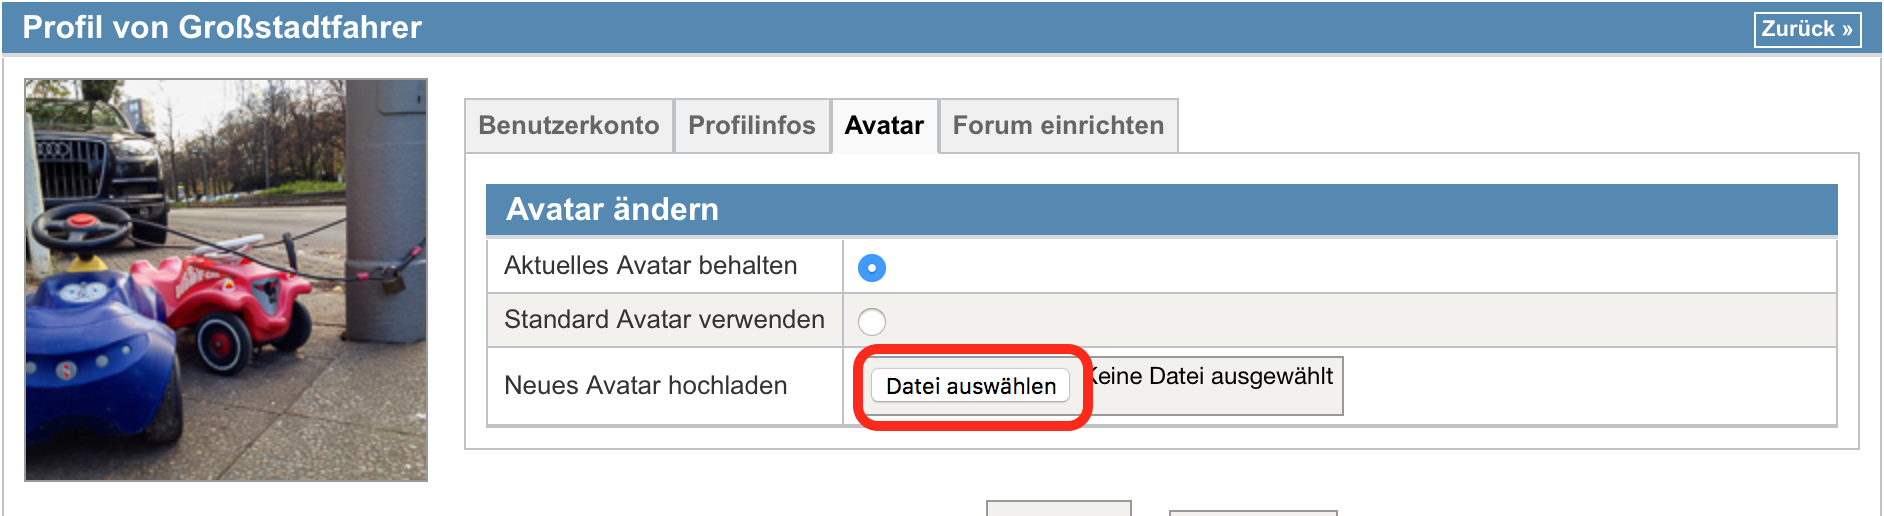Viewport: 1884px width, 516px height.
Task: Click the Keine Datei ausgewählt text
Action: (1214, 377)
